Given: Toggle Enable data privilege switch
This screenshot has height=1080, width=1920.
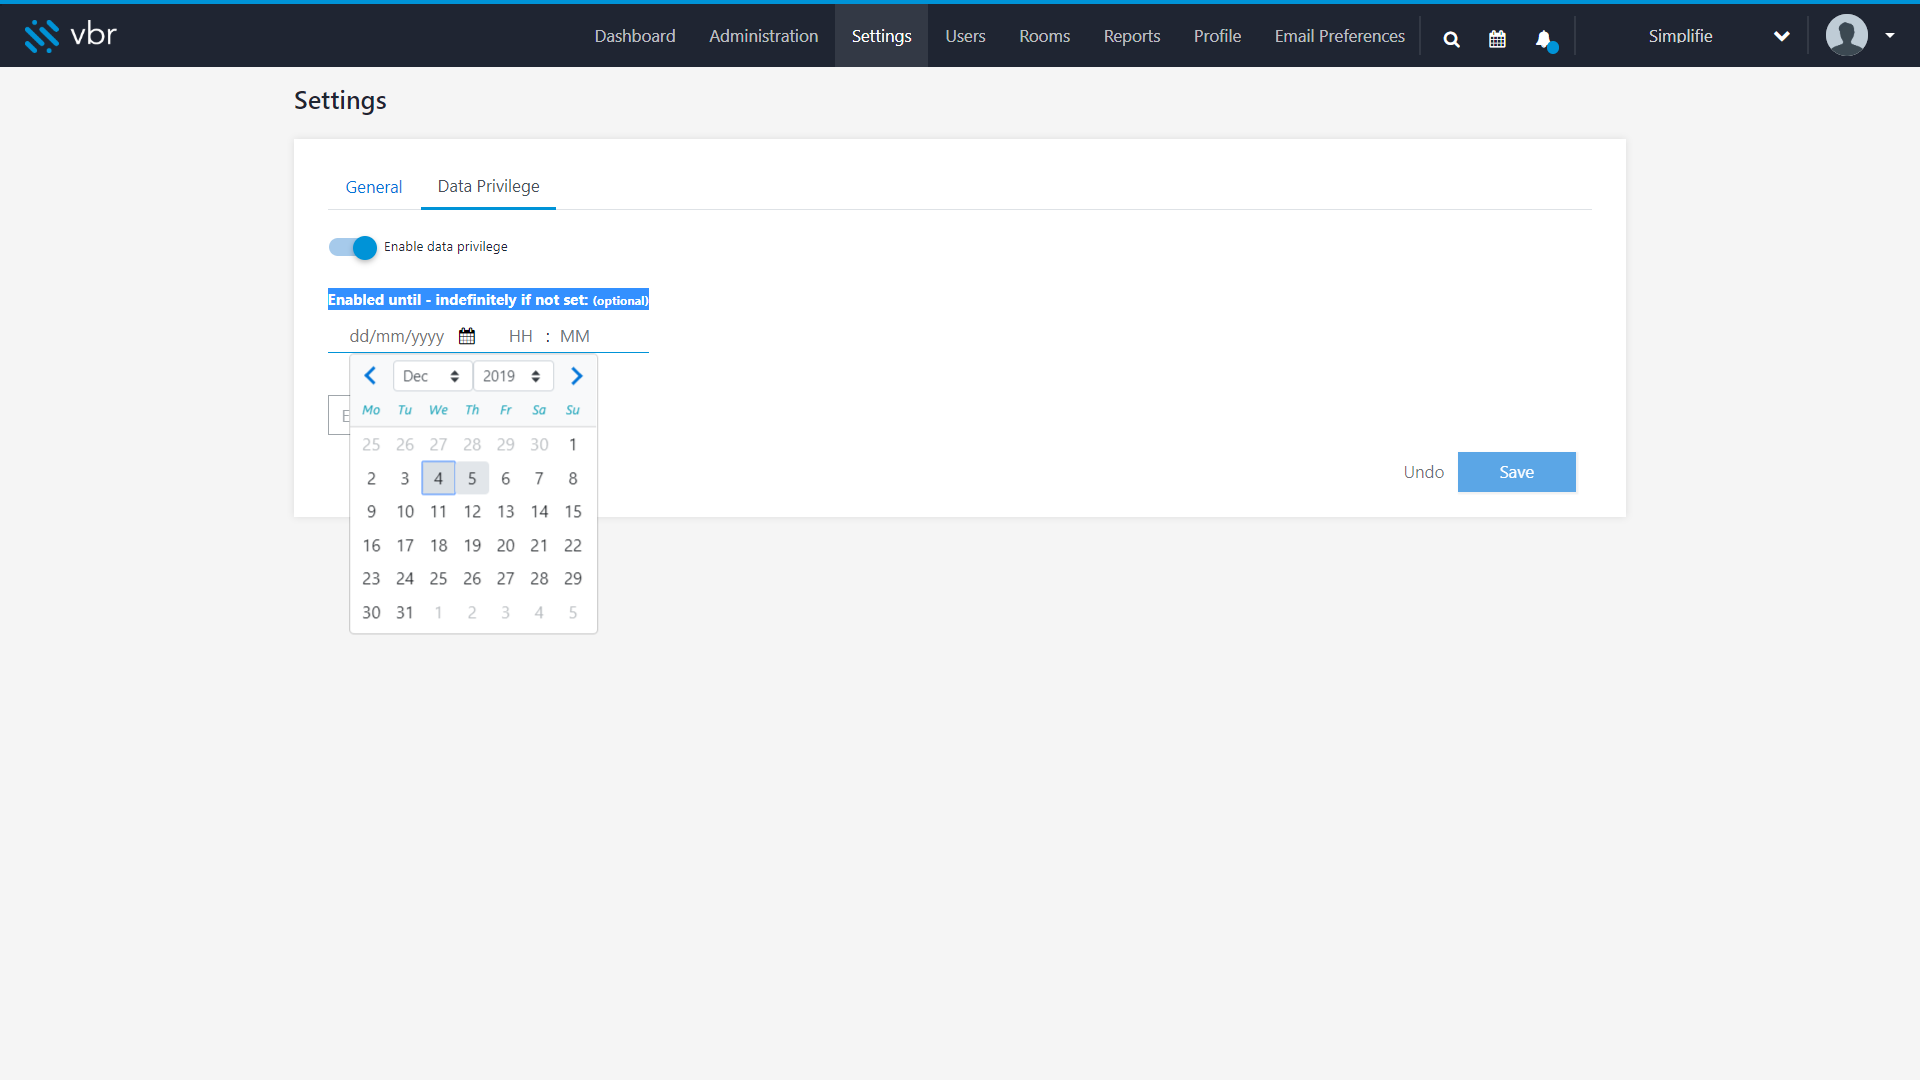Looking at the screenshot, I should coord(353,247).
